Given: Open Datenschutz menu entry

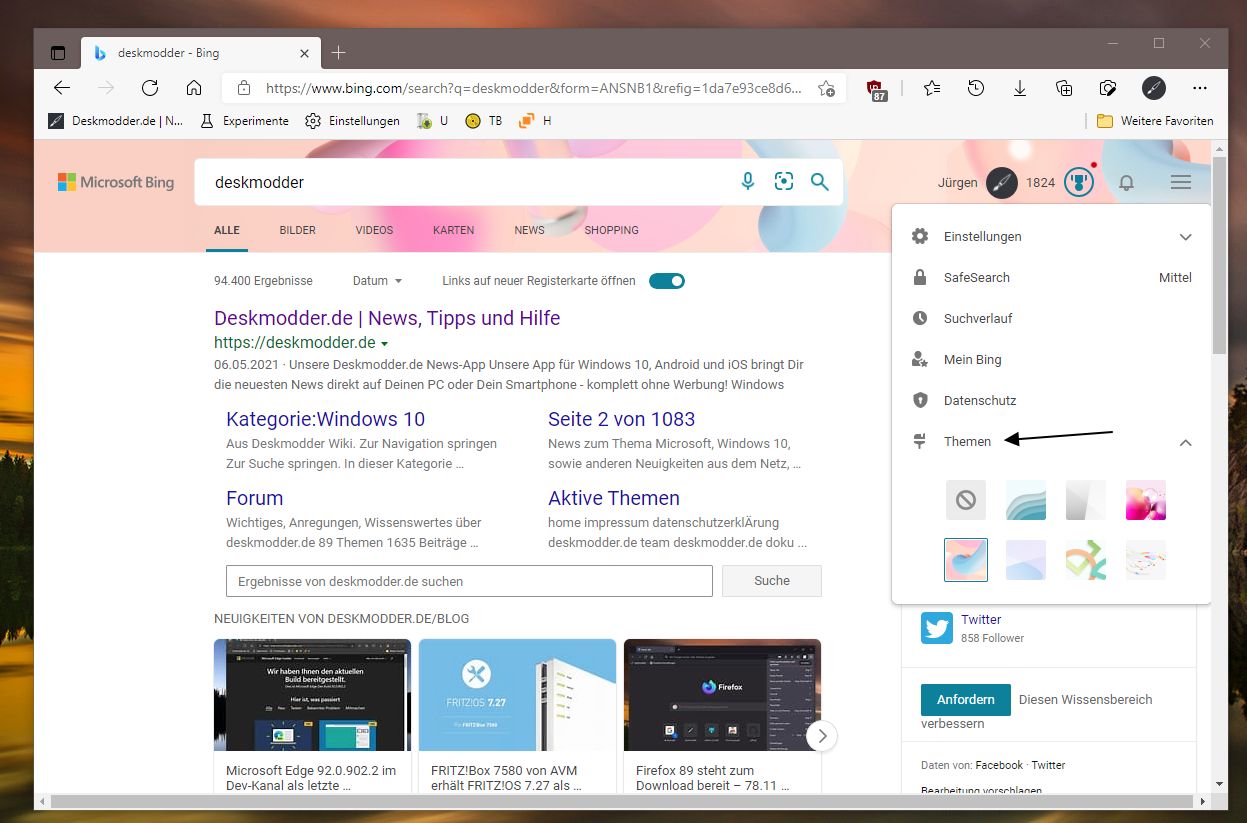Looking at the screenshot, I should coord(1051,401).
